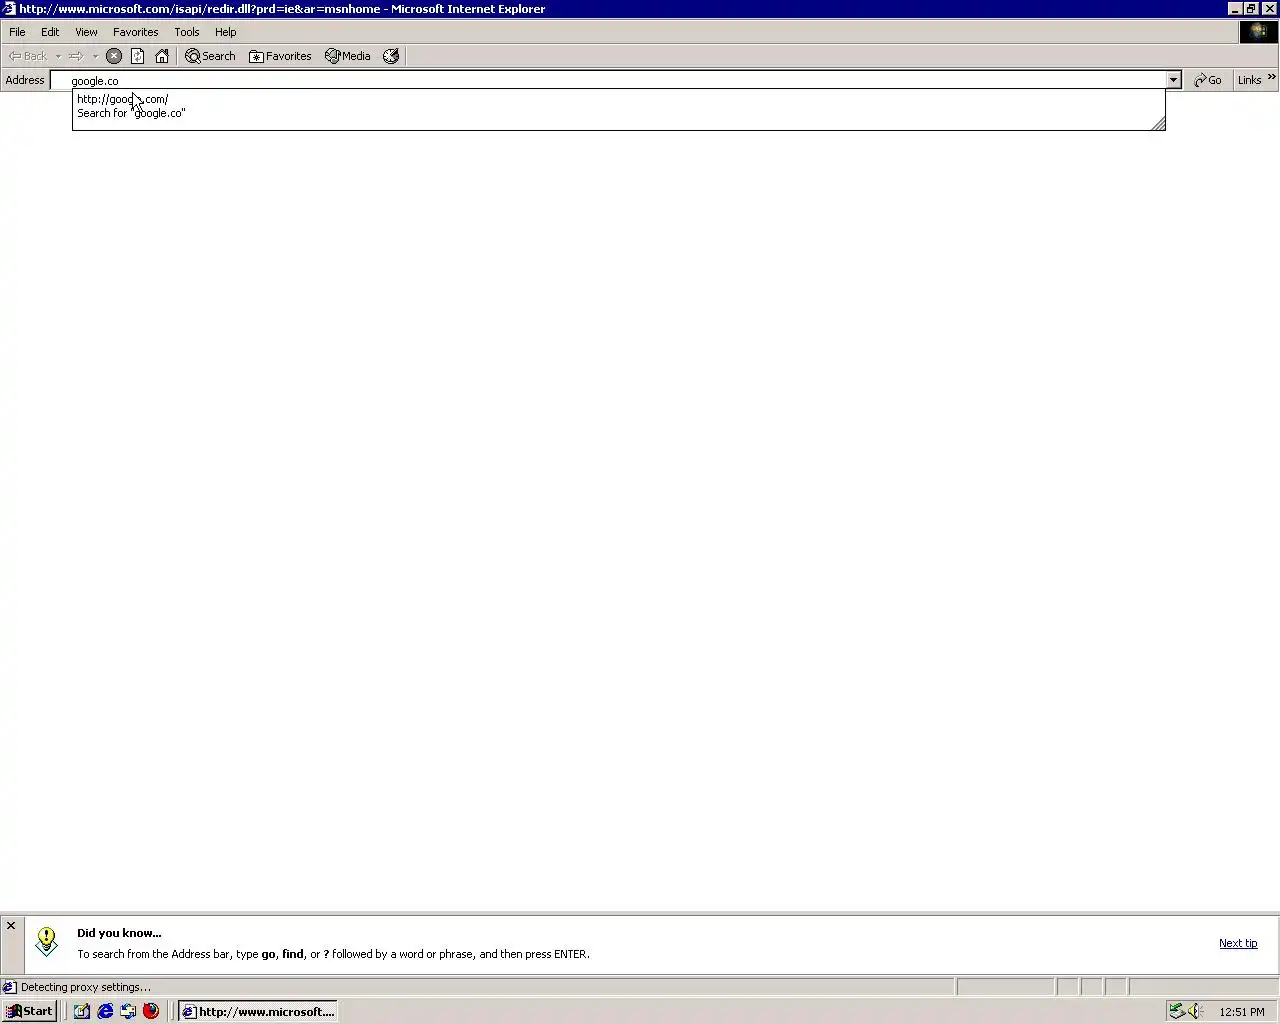Viewport: 1280px width, 1024px height.
Task: Click the Stop loading toolbar icon
Action: [114, 56]
